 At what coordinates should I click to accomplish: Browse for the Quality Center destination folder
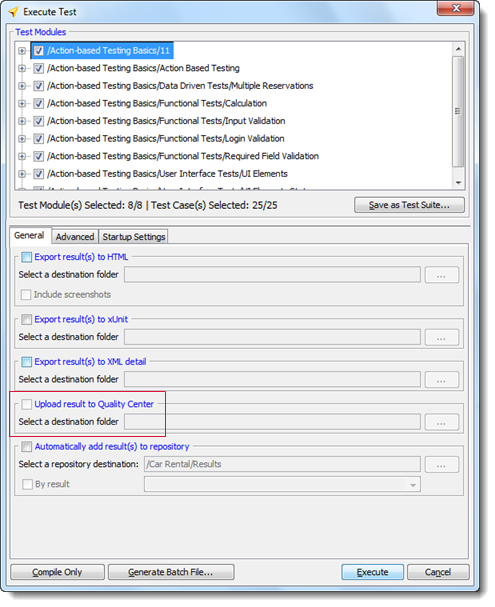[x=441, y=422]
